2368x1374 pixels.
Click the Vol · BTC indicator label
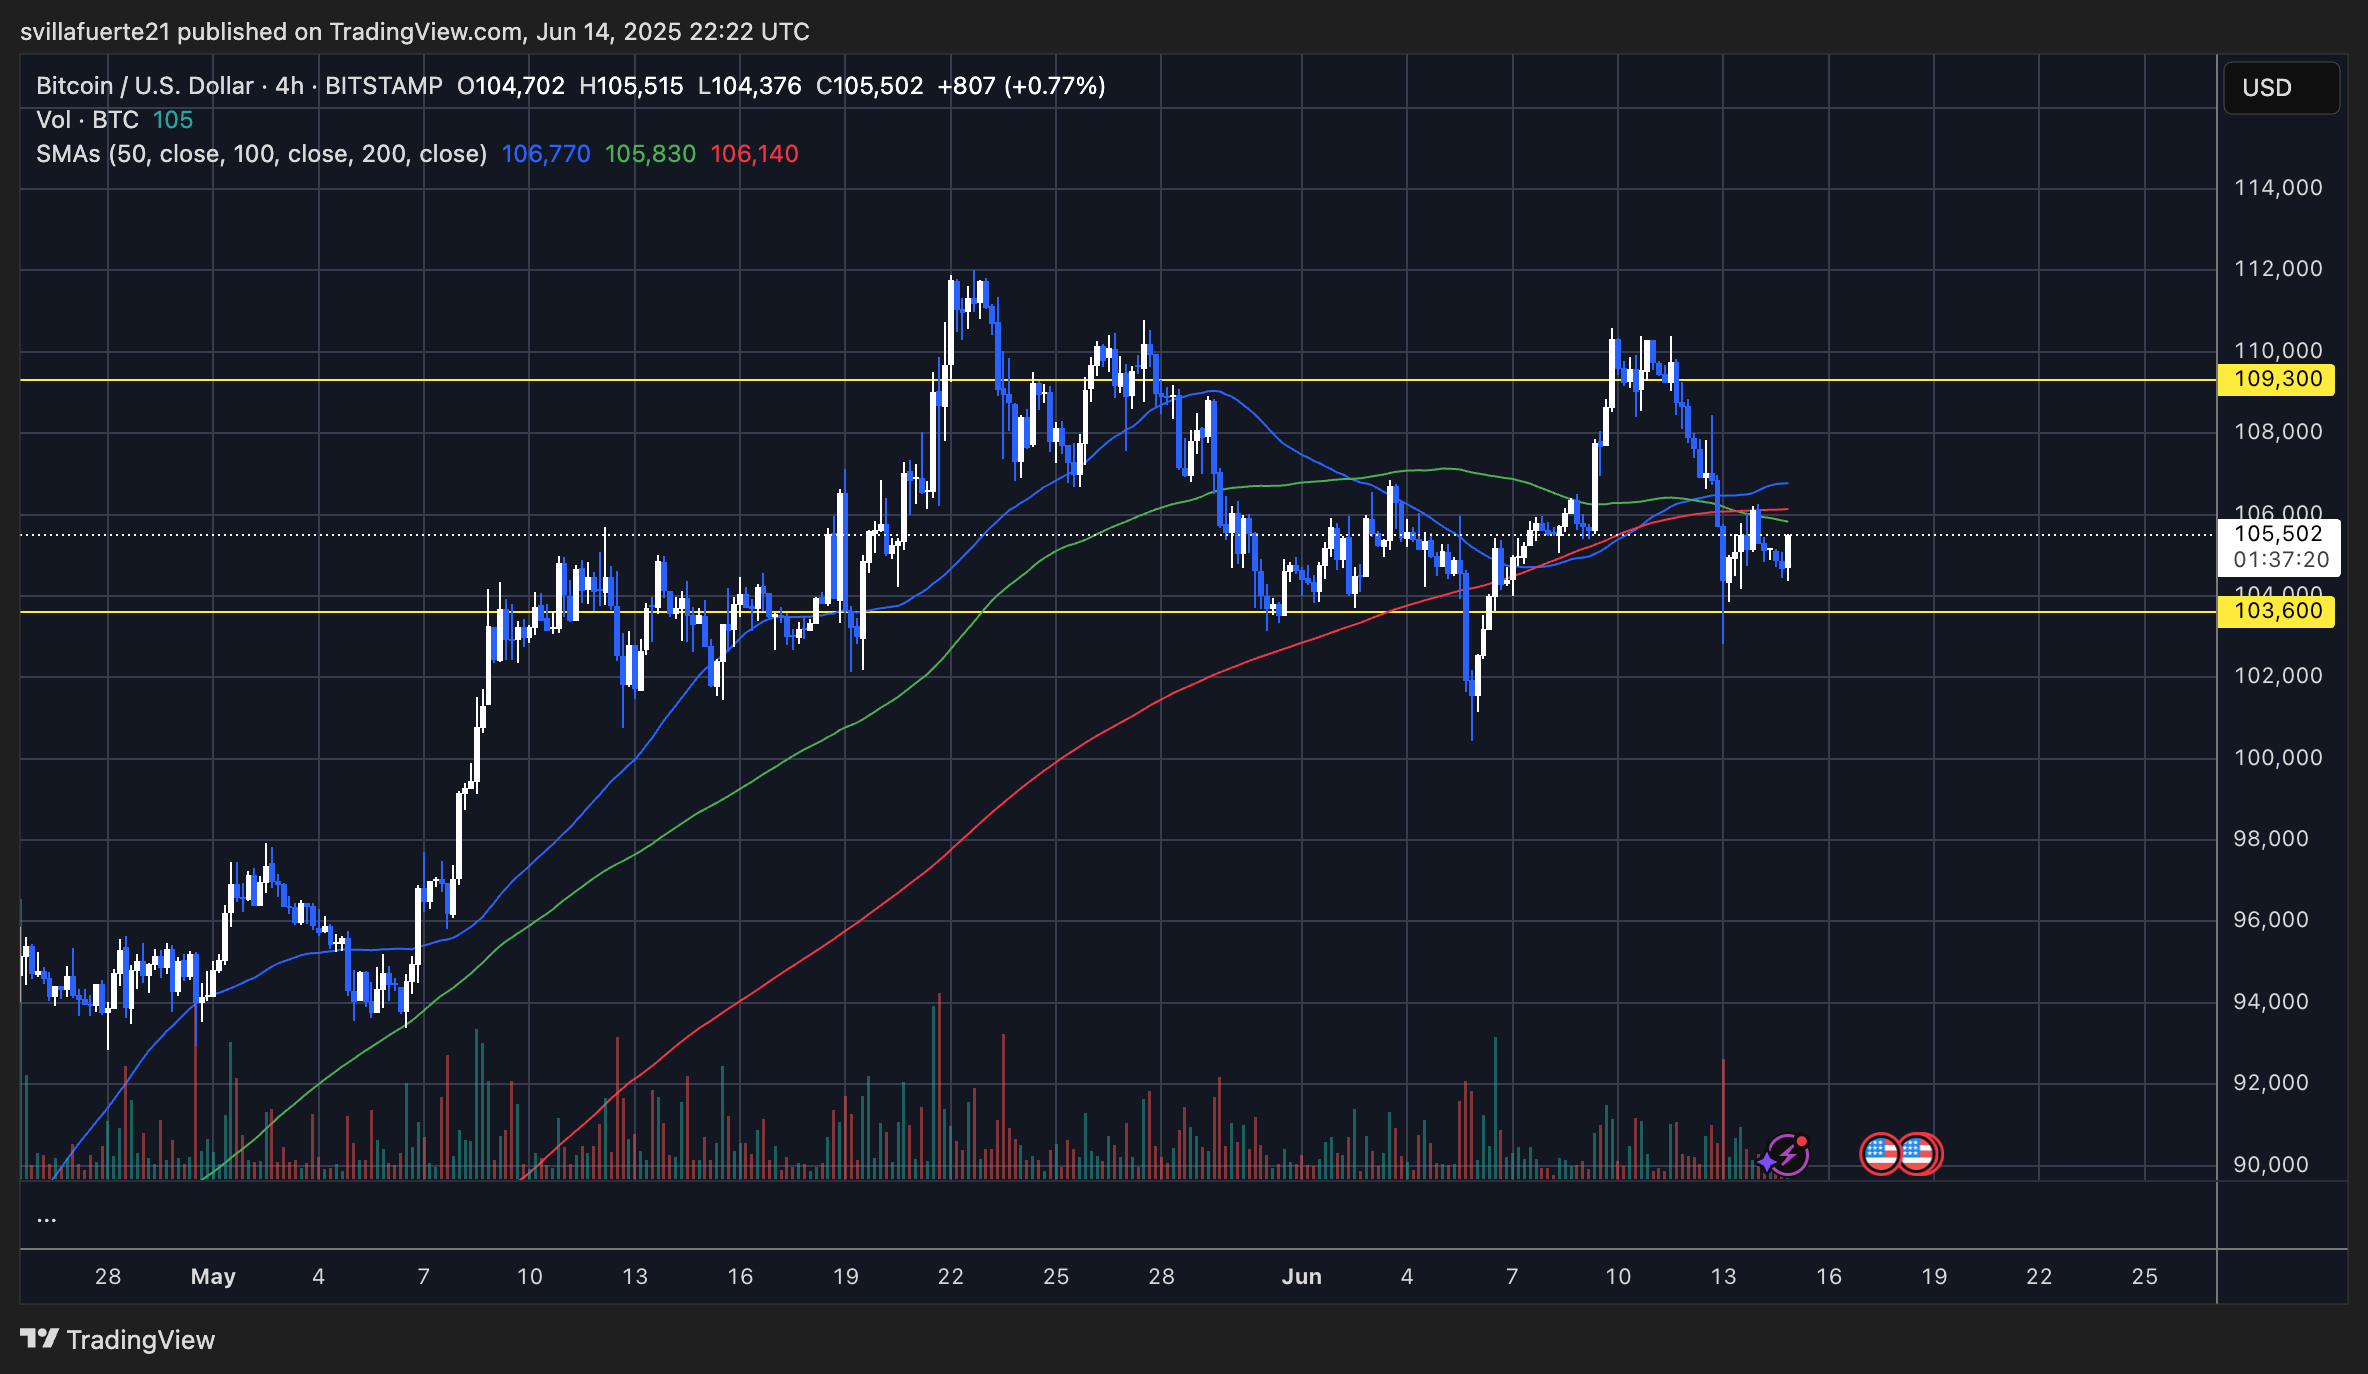[87, 120]
